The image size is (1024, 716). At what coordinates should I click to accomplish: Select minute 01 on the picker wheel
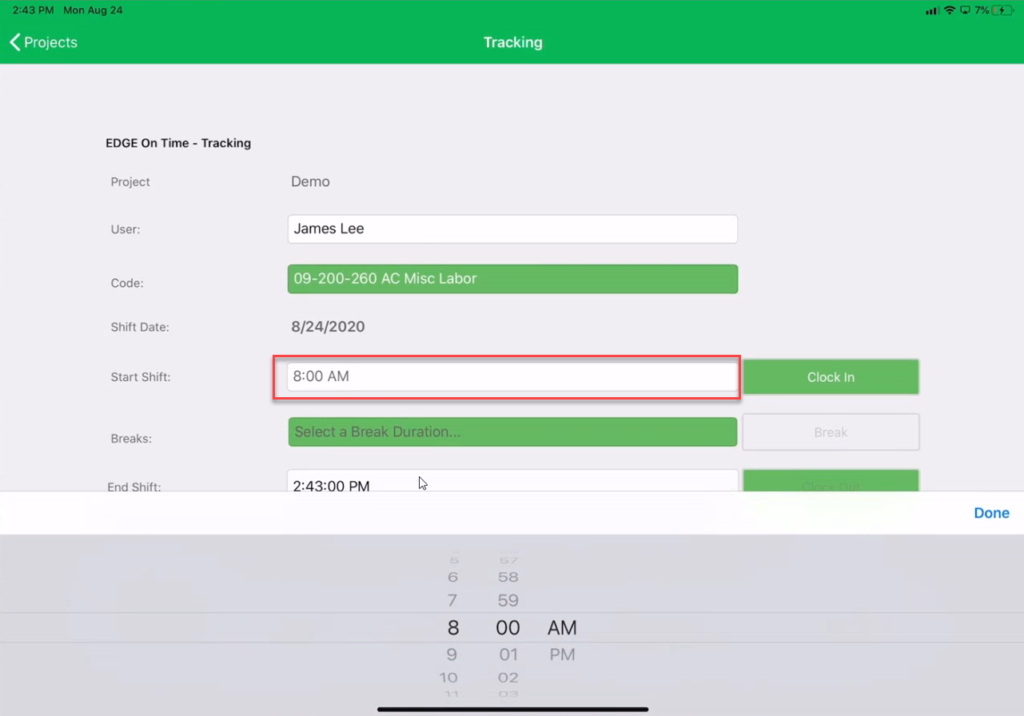point(508,654)
